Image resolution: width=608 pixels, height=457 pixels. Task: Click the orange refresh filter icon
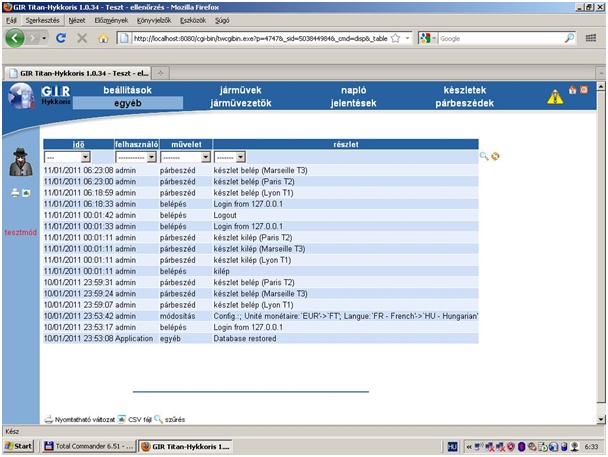pos(495,156)
